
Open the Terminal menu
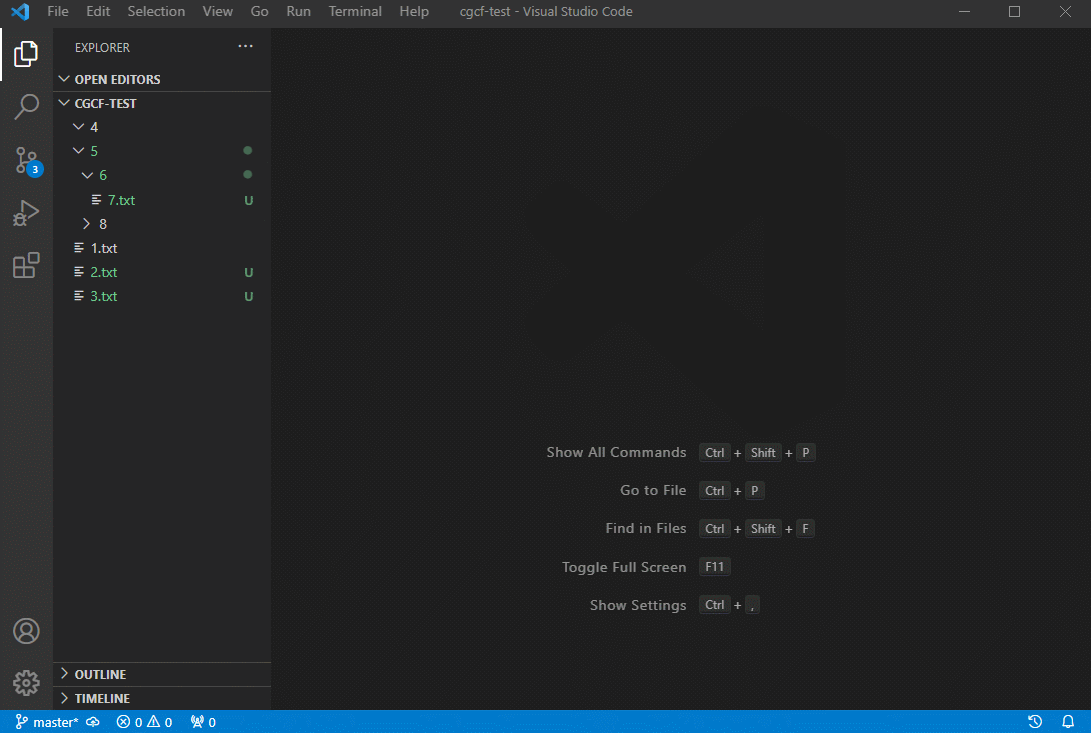point(355,11)
